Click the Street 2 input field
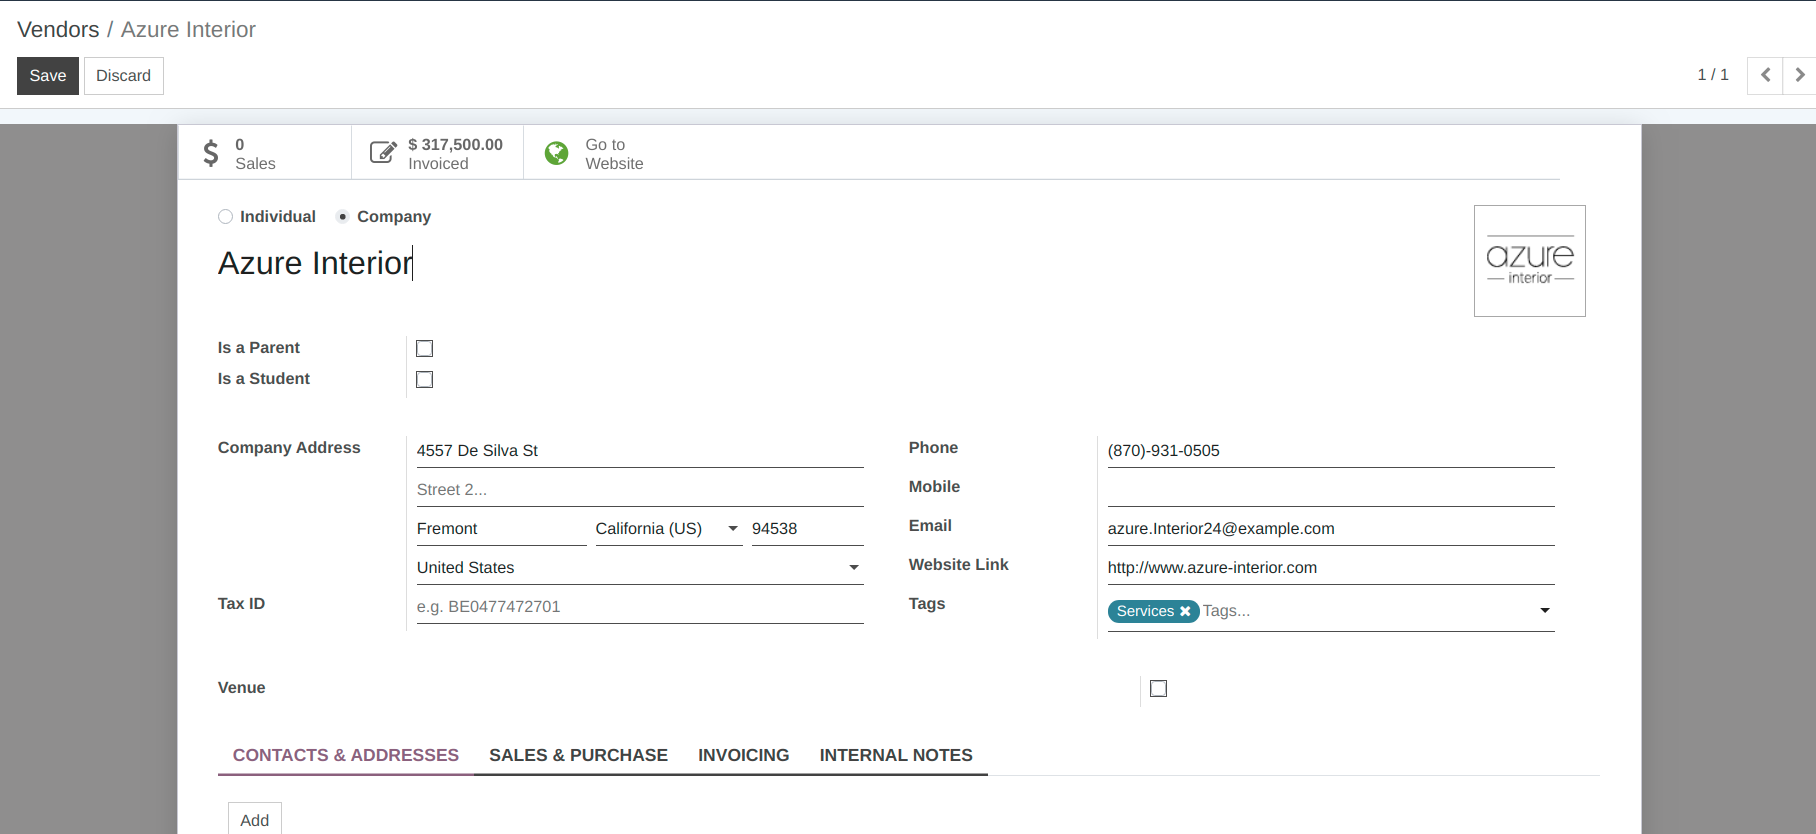The width and height of the screenshot is (1816, 834). pyautogui.click(x=640, y=490)
